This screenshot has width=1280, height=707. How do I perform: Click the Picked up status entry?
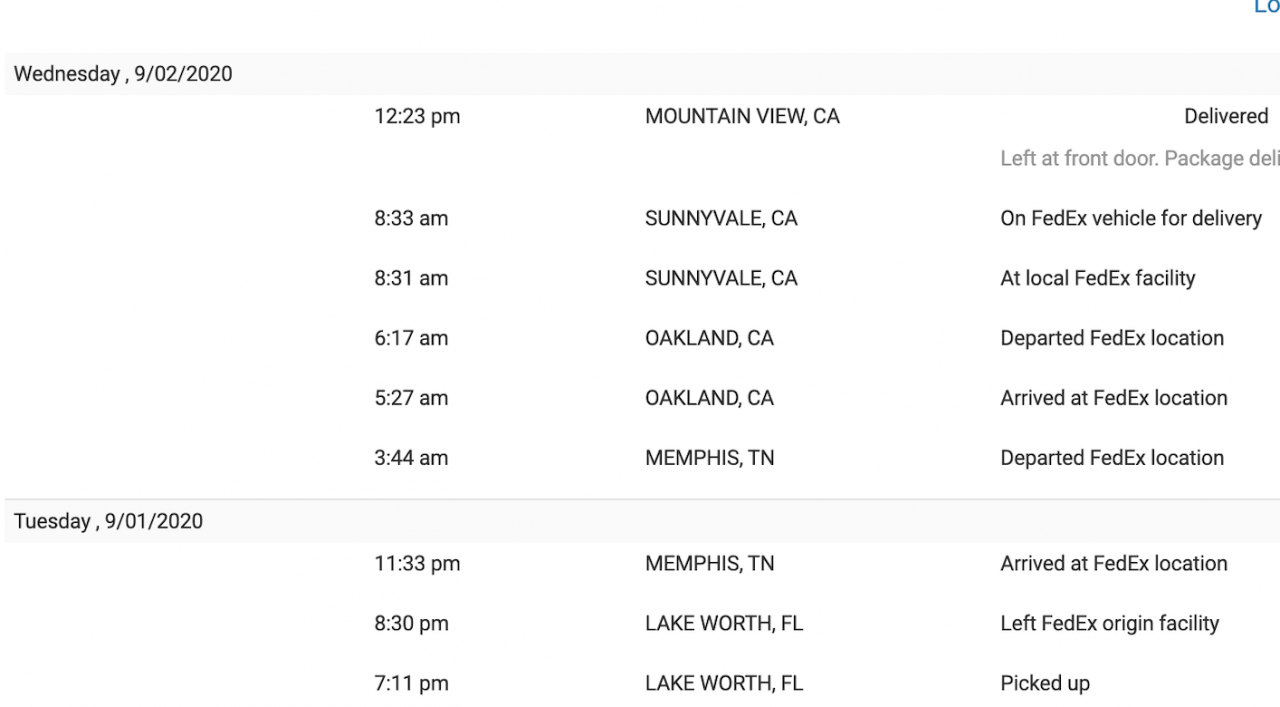coord(1045,684)
